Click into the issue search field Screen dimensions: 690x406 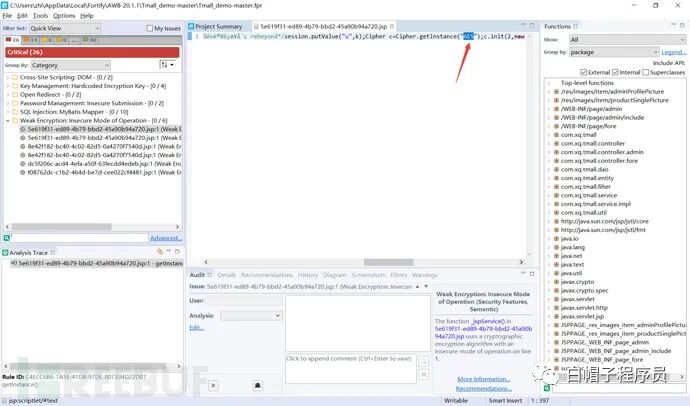[80, 238]
